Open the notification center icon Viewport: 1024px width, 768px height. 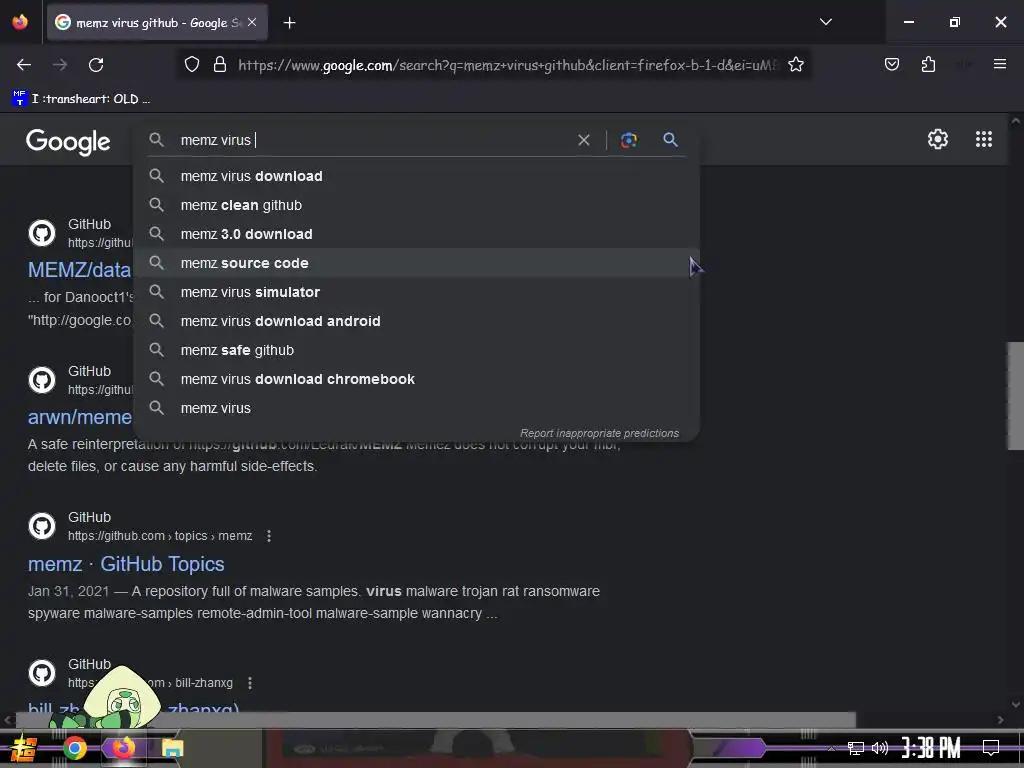(x=991, y=748)
